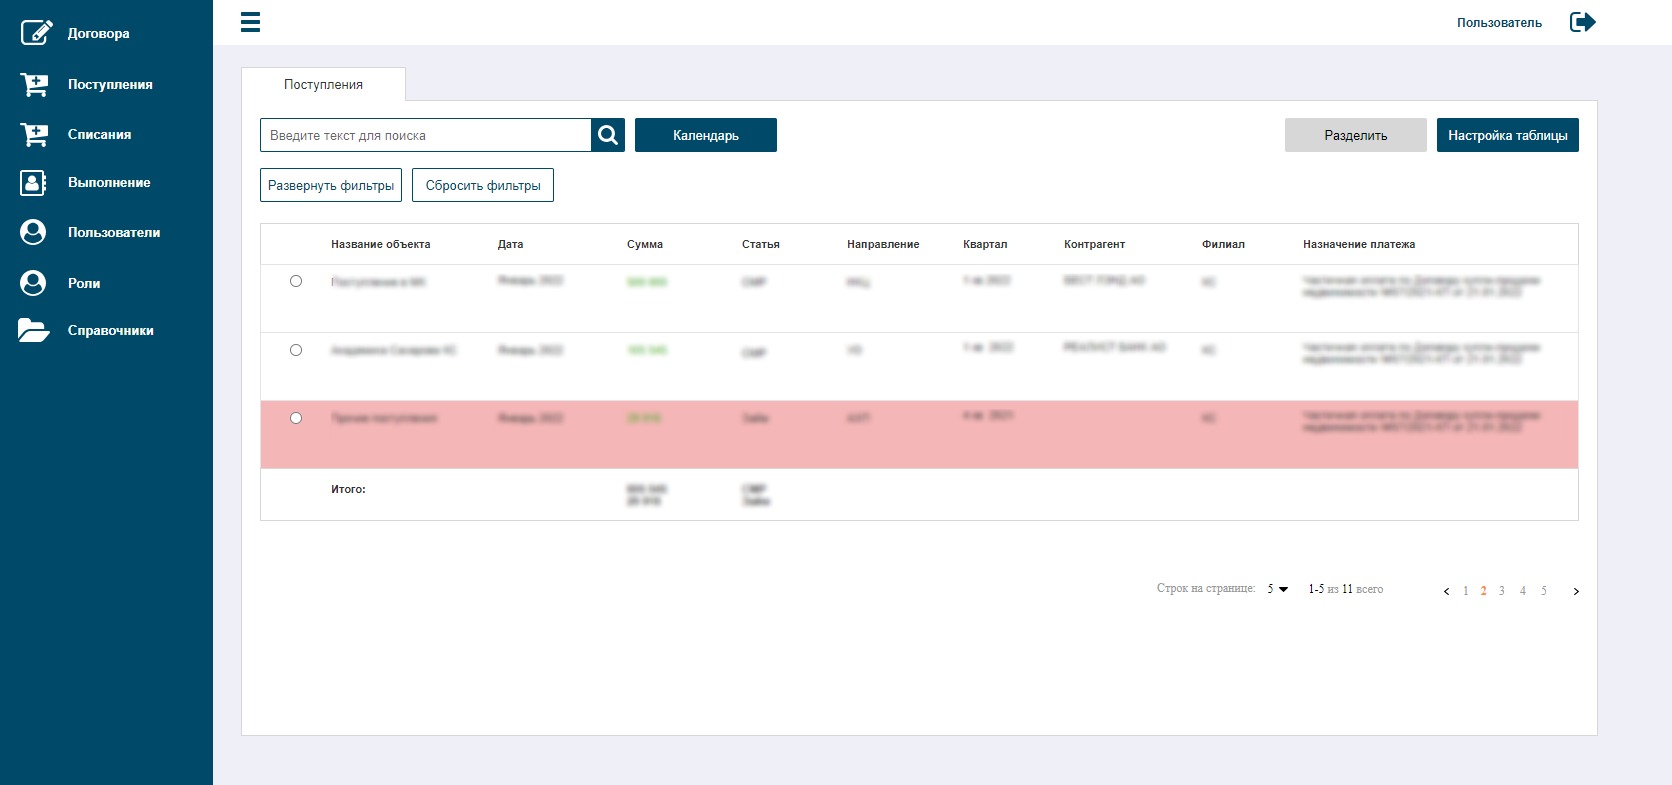Open the Справочники folder icon
Screen dimensions: 1672x785
[x=33, y=330]
